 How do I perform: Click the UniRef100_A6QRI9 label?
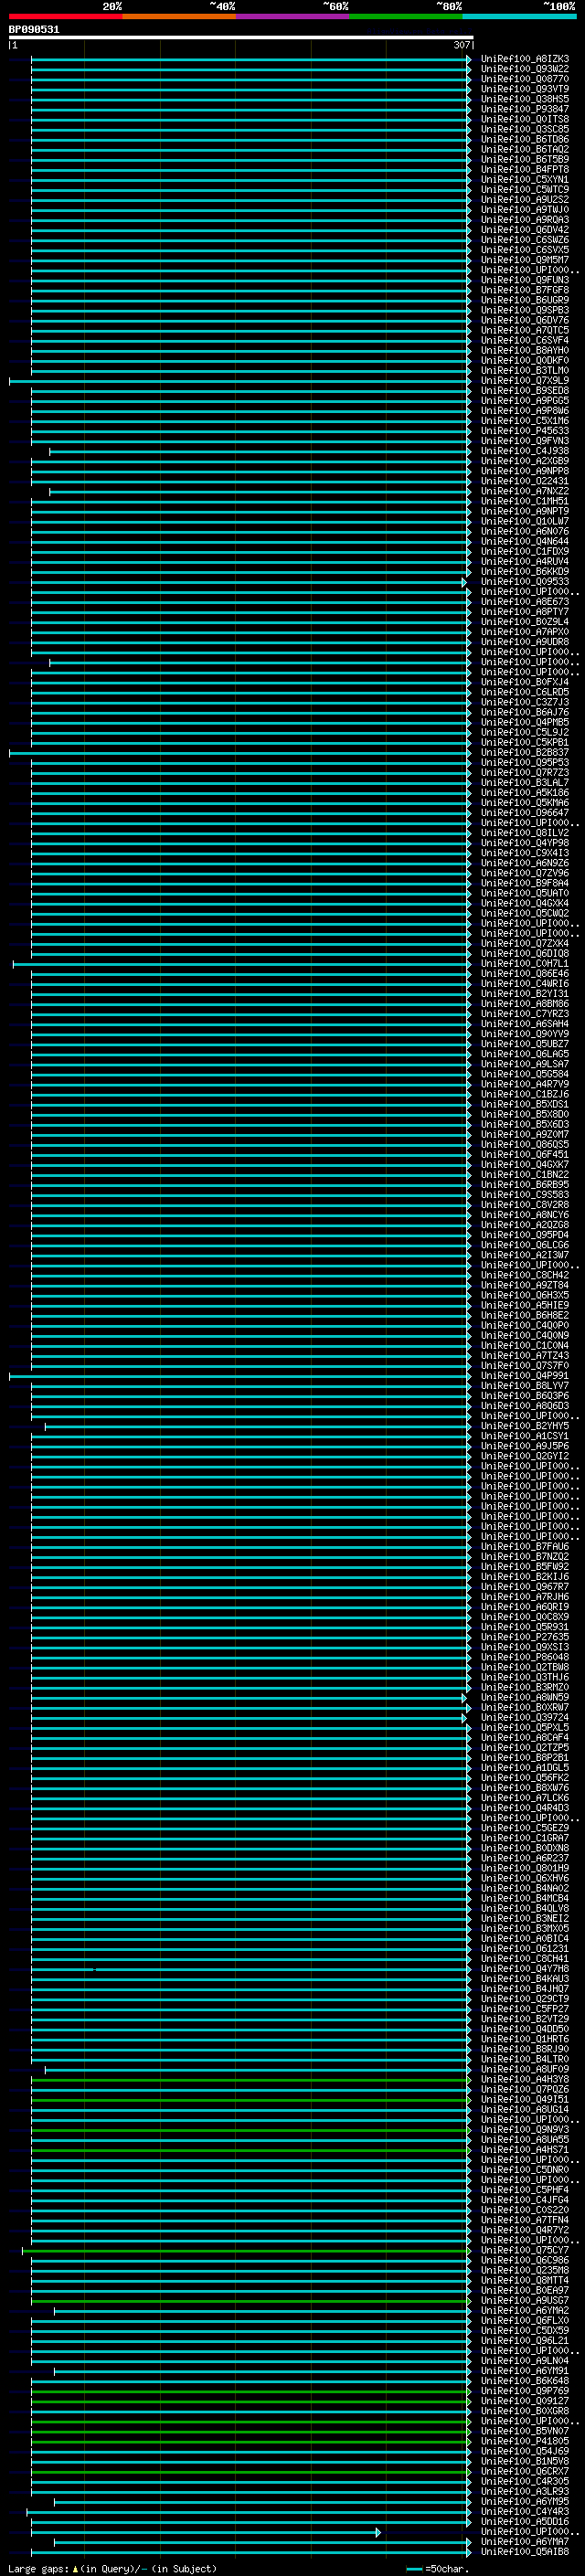coord(524,1607)
